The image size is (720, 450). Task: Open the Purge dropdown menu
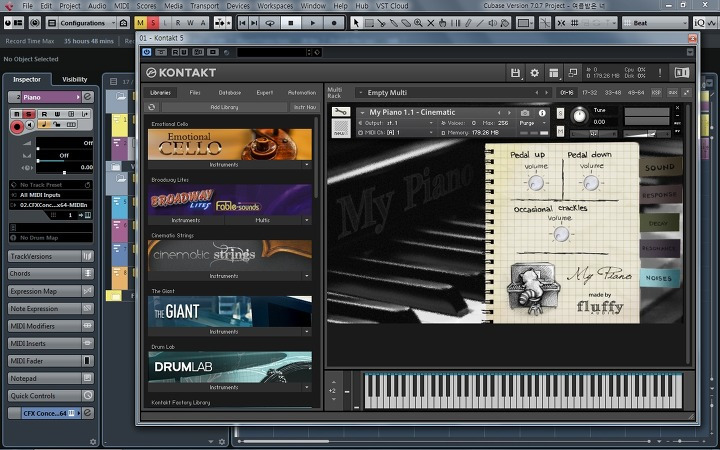[x=533, y=123]
